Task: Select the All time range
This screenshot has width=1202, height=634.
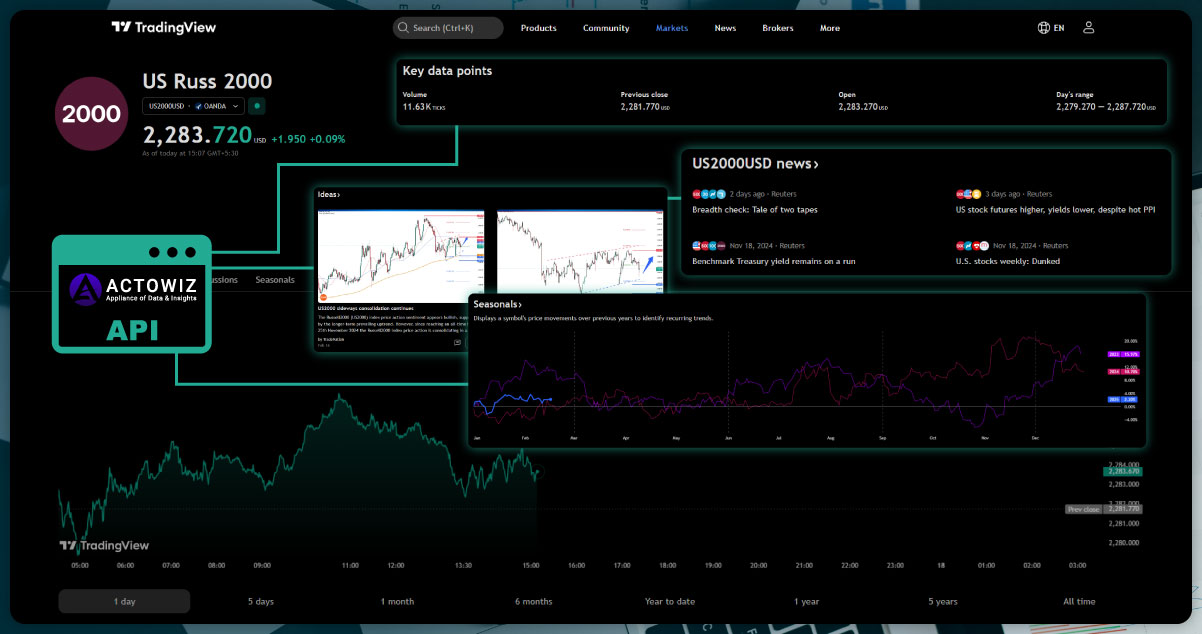Action: click(x=1079, y=601)
